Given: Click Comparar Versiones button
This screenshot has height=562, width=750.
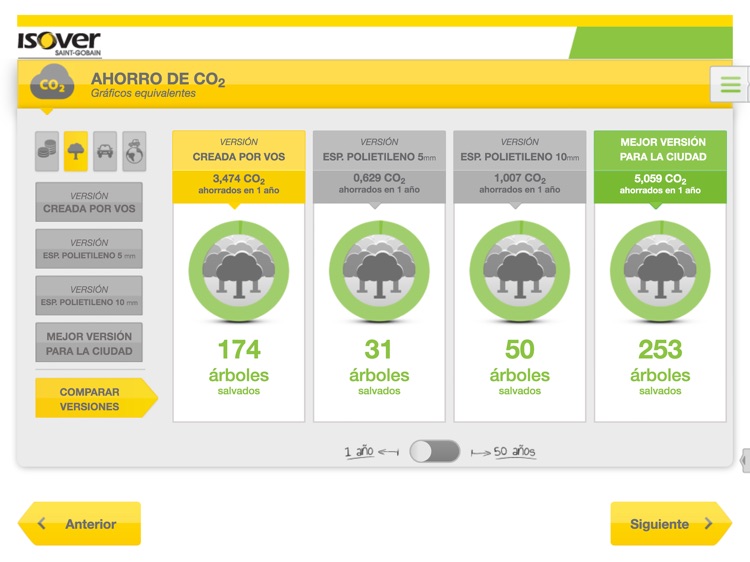Looking at the screenshot, I should point(96,398).
